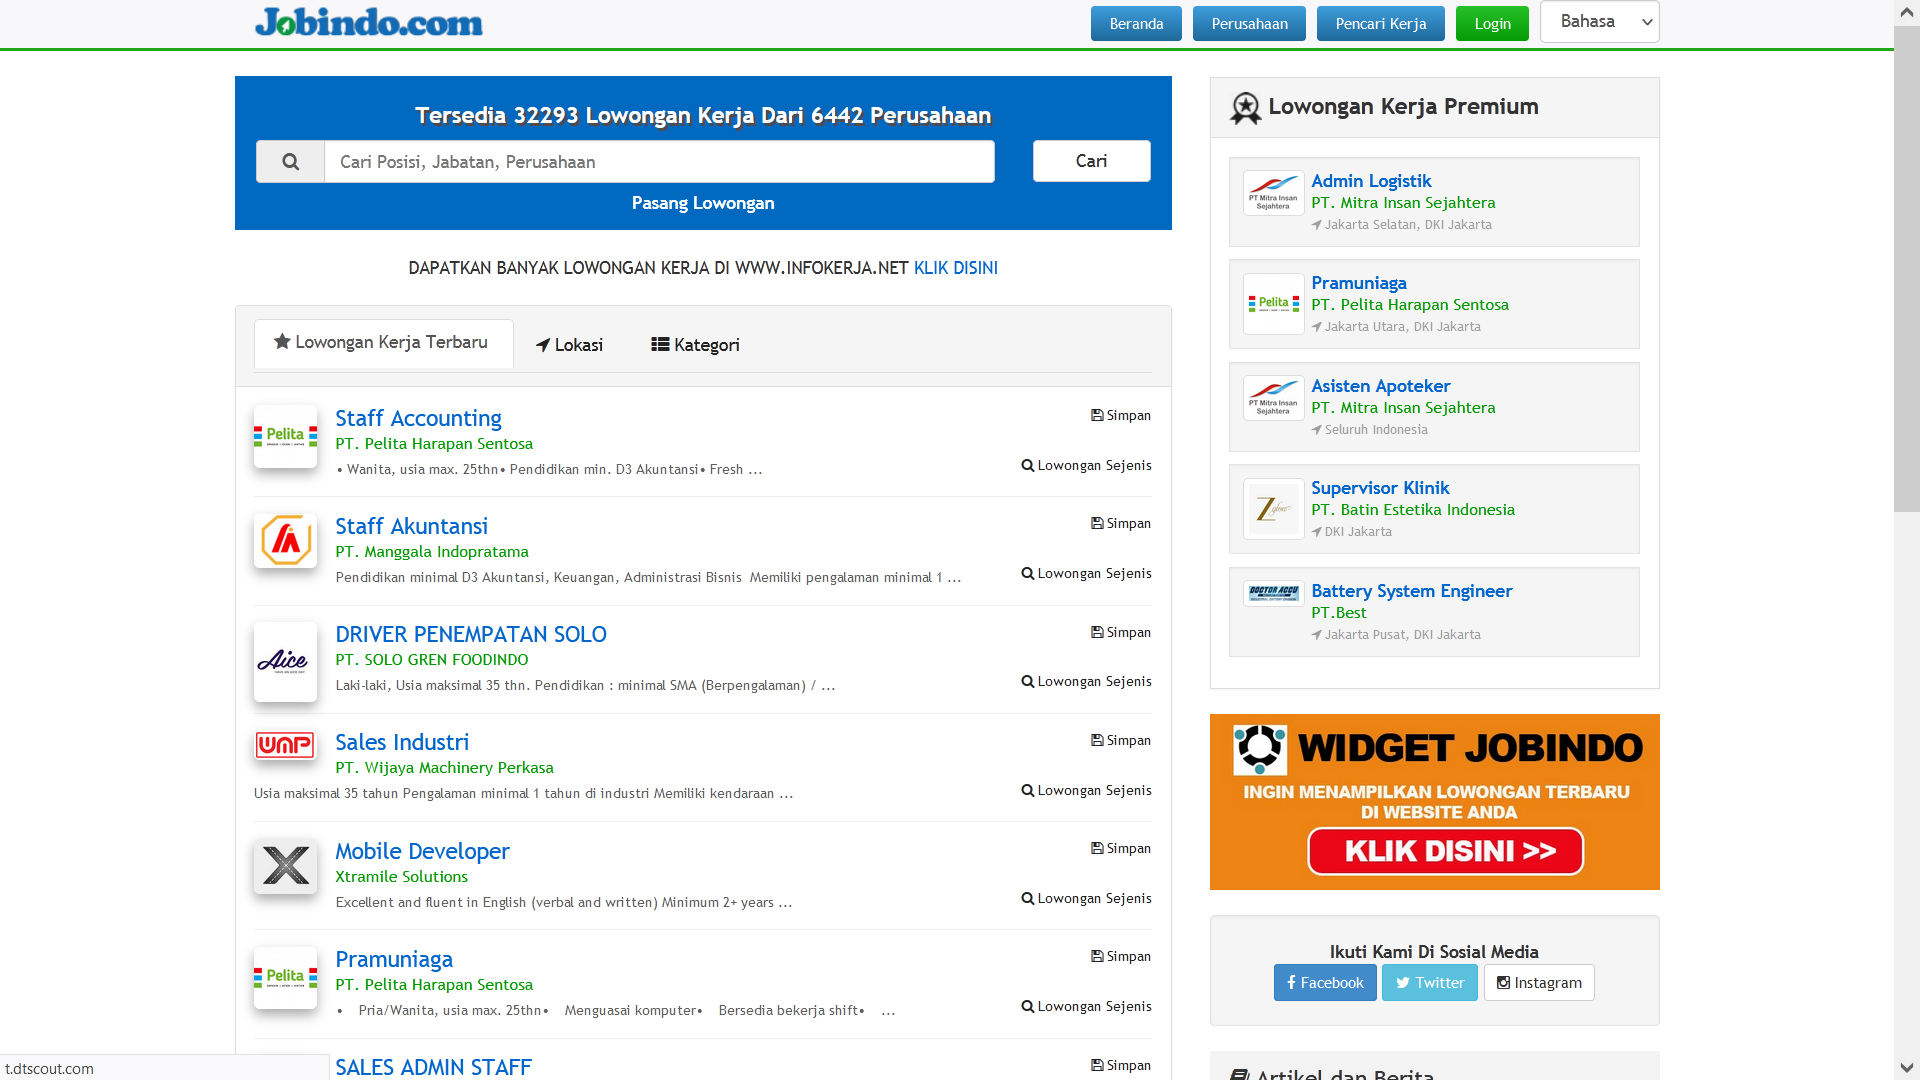
Task: Open Aice logo beside Driver Penempatan Solo
Action: coord(285,662)
